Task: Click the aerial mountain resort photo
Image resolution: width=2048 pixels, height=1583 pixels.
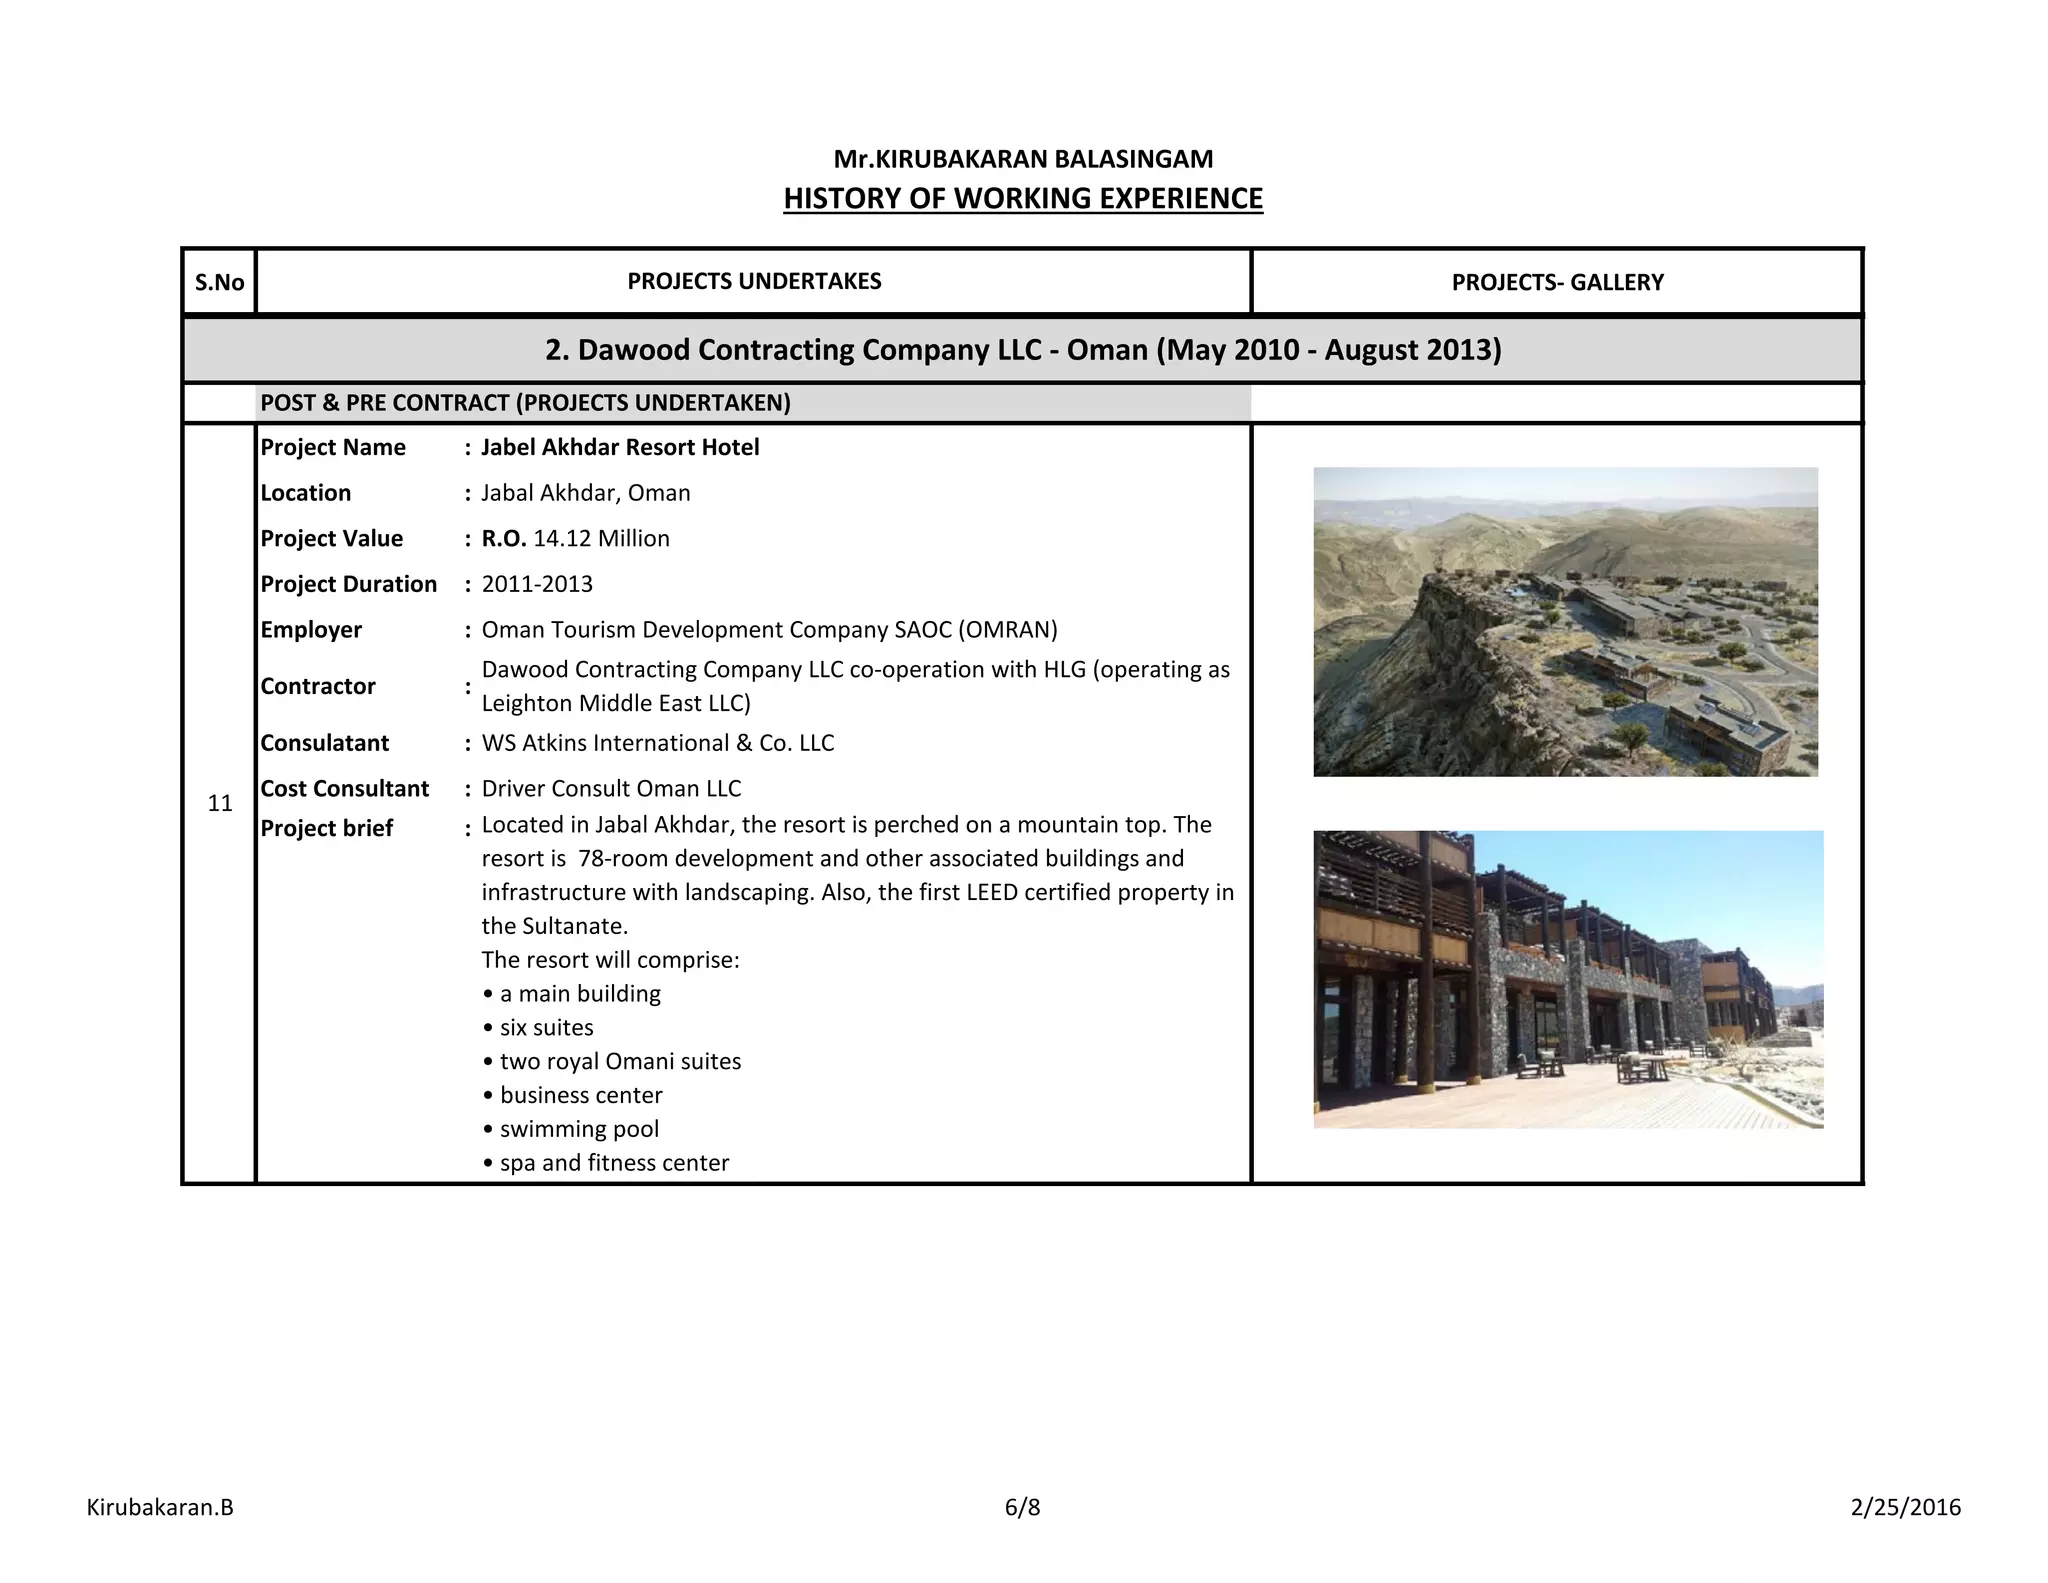Action: click(x=1565, y=621)
